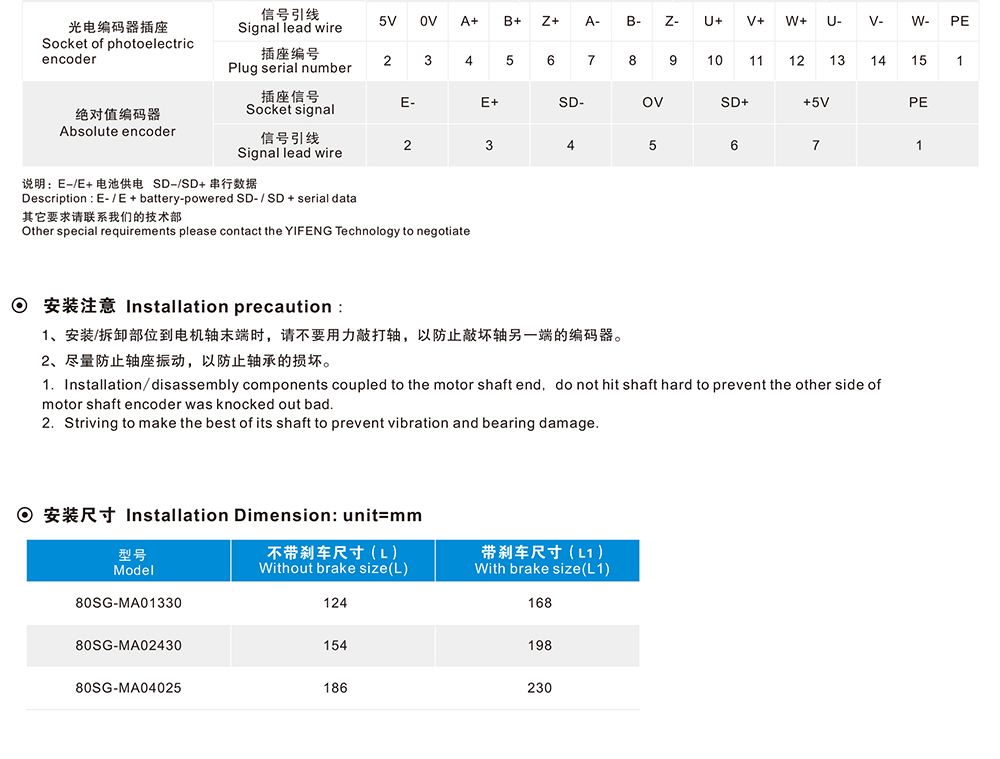The width and height of the screenshot is (1000, 759).
Task: Select the +5V socket signal cell
Action: [x=816, y=103]
